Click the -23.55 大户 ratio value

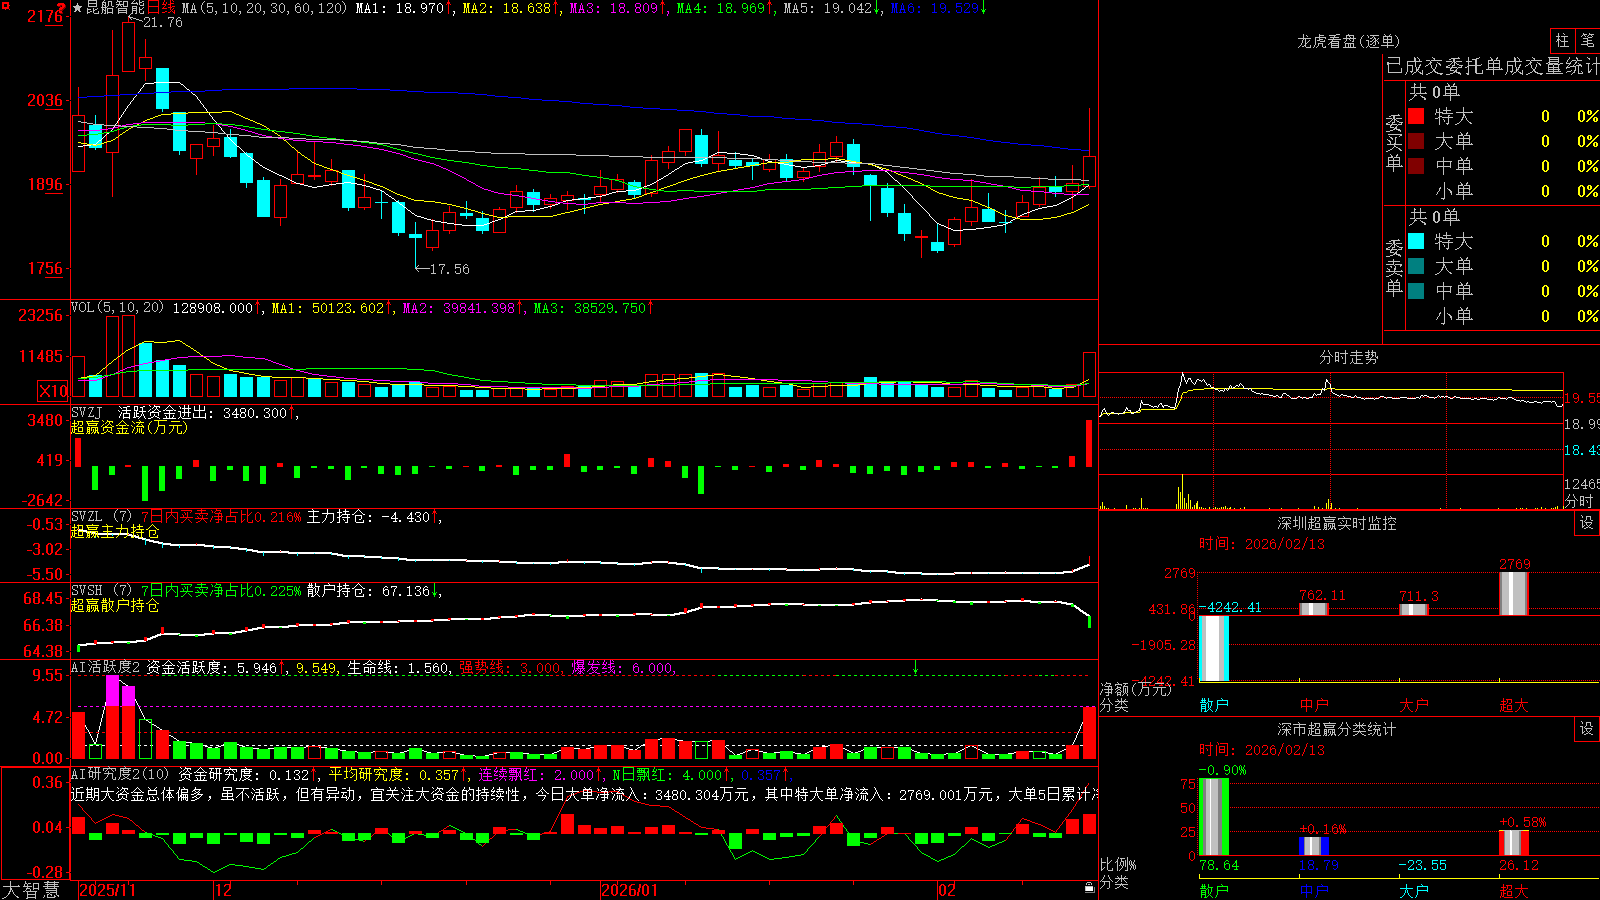click(x=1422, y=865)
